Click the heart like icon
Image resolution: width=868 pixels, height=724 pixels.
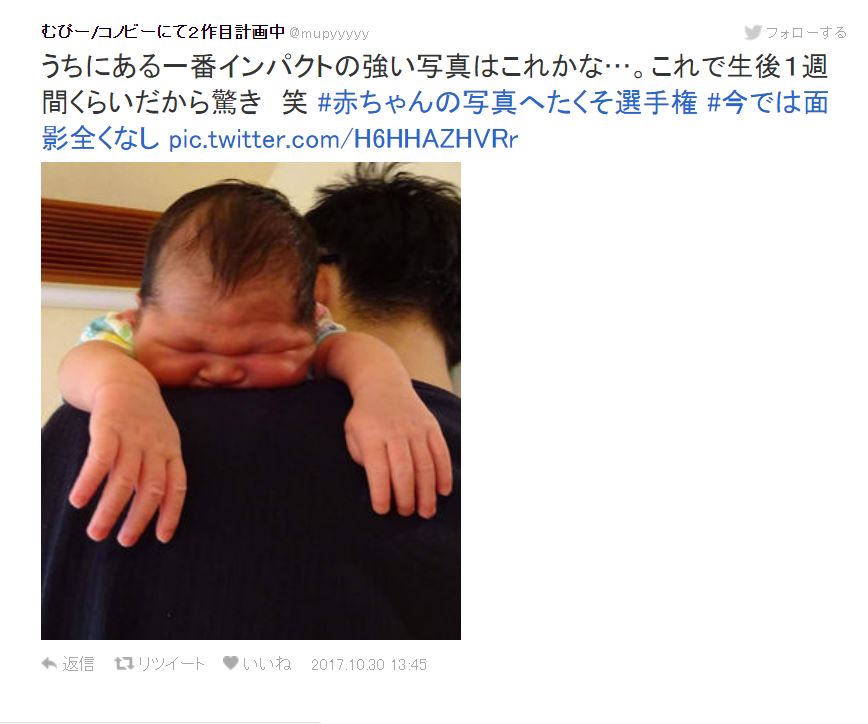point(230,663)
